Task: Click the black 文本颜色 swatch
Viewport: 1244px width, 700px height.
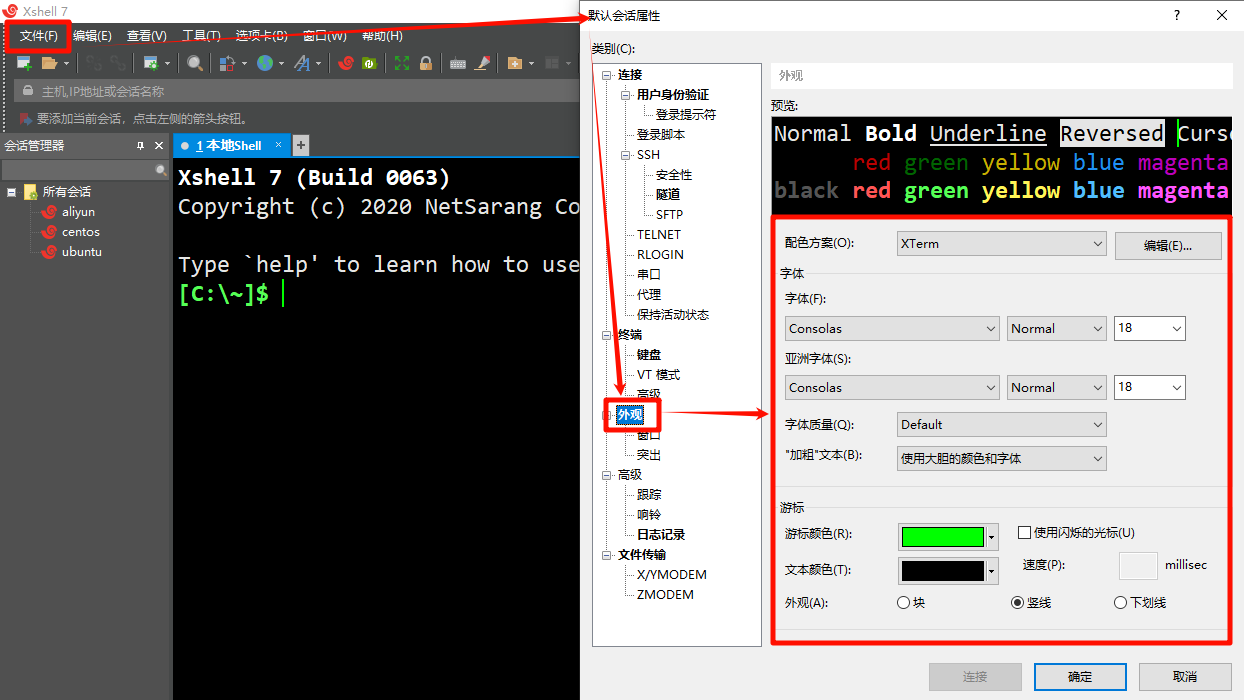Action: (x=942, y=571)
